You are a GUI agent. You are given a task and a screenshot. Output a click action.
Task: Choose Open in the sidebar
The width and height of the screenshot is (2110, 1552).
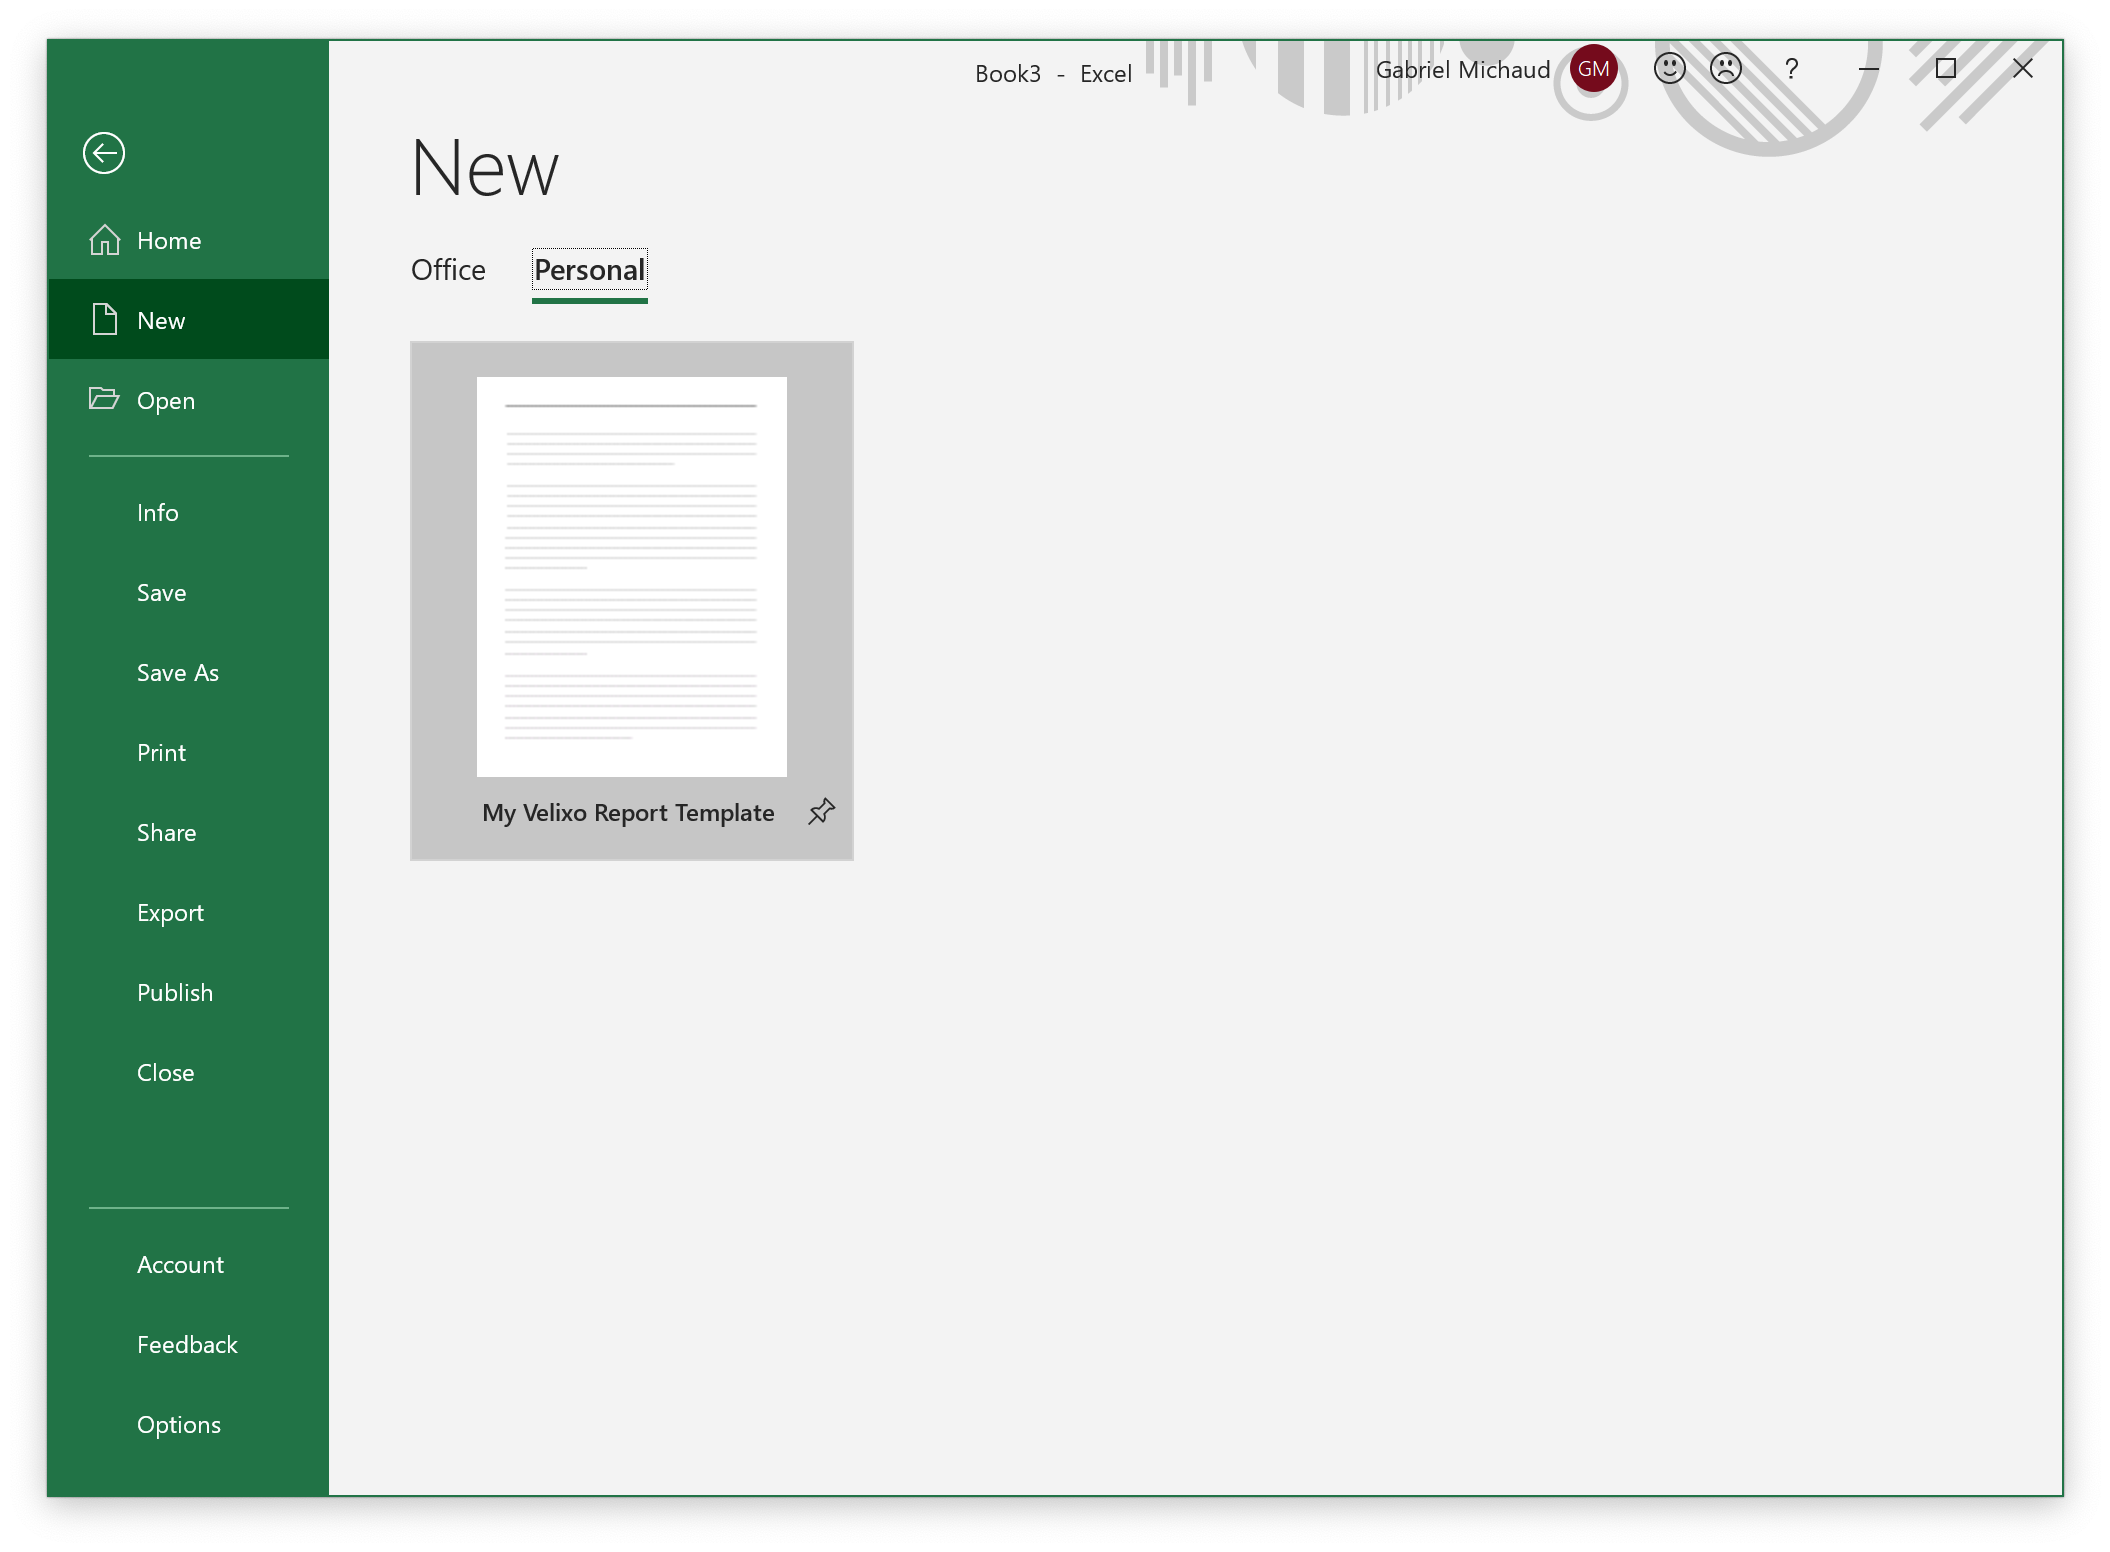coord(188,400)
